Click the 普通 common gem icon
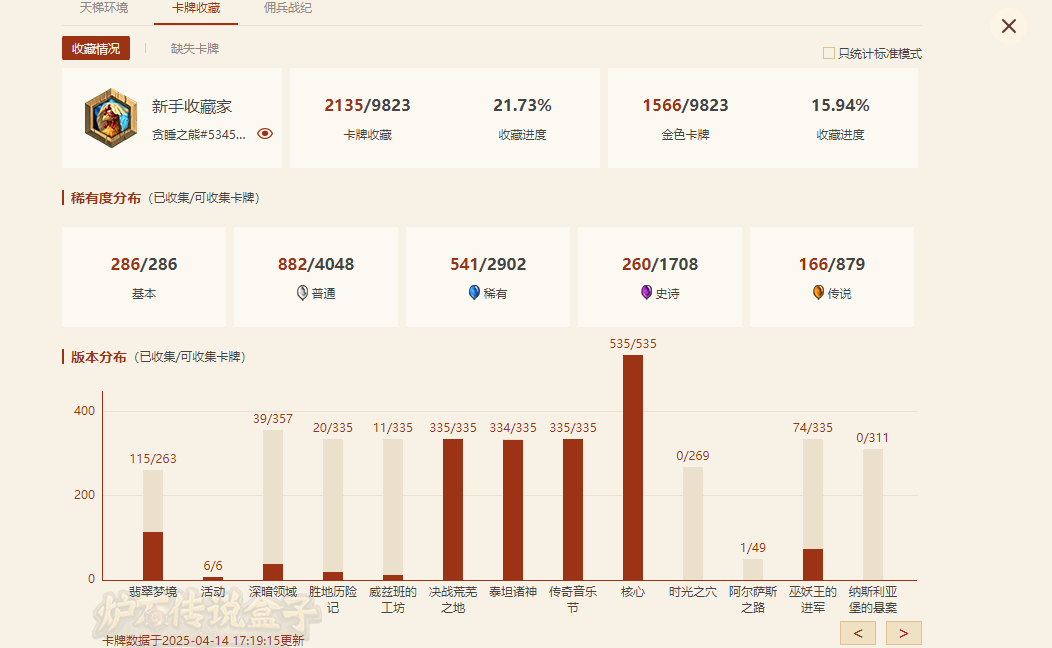 pos(302,292)
